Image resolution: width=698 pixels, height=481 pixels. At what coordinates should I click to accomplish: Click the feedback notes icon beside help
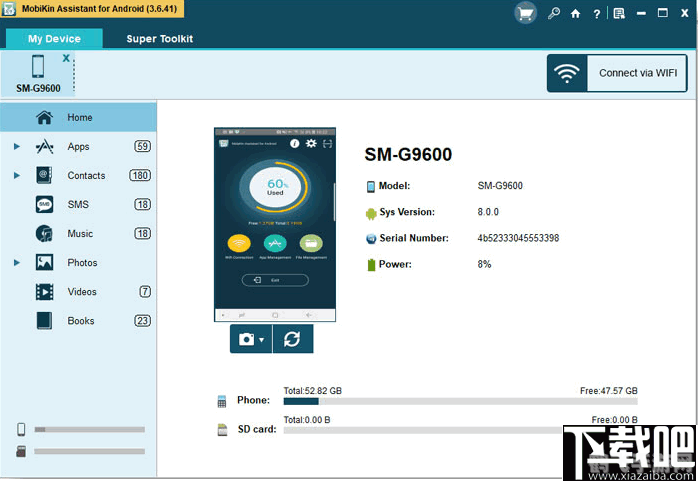tap(619, 14)
